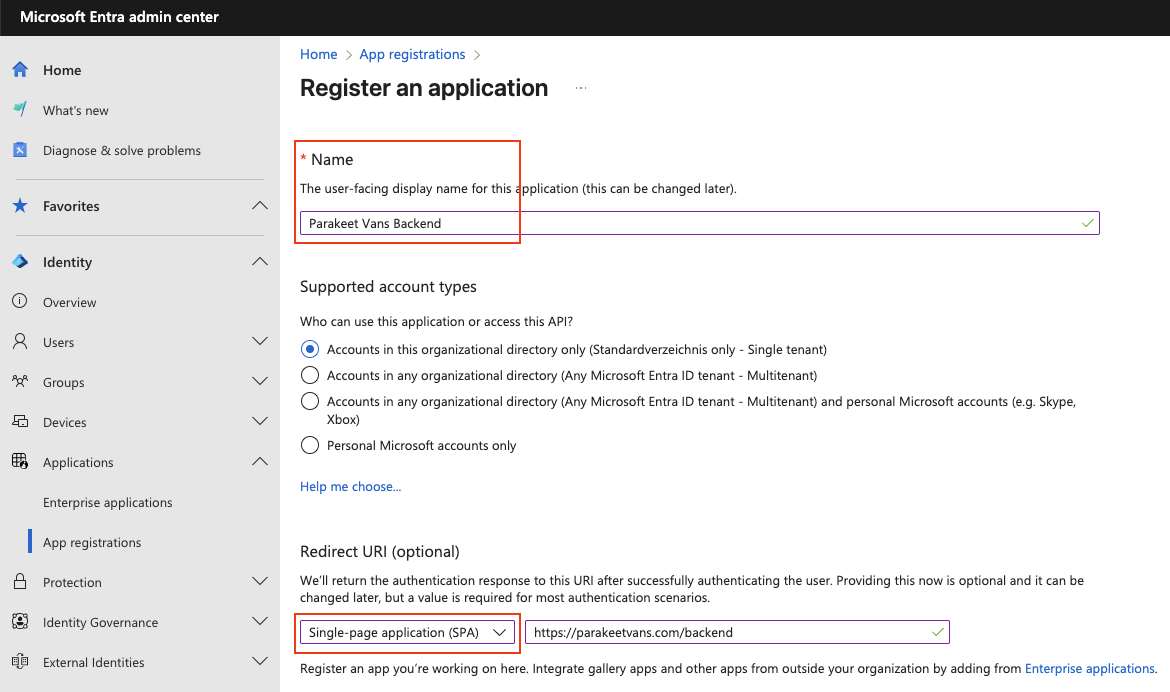Image resolution: width=1170 pixels, height=692 pixels.
Task: Expand the Groups chevron
Action: coord(260,381)
